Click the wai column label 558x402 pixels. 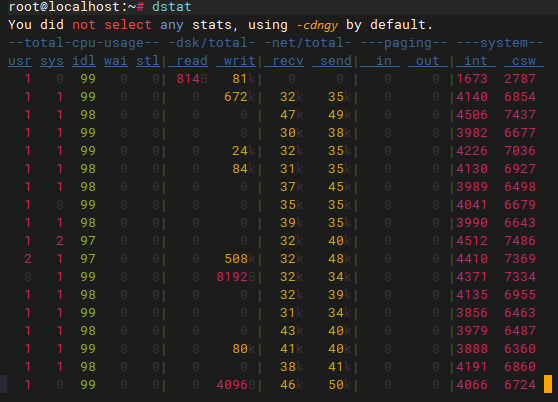(116, 61)
